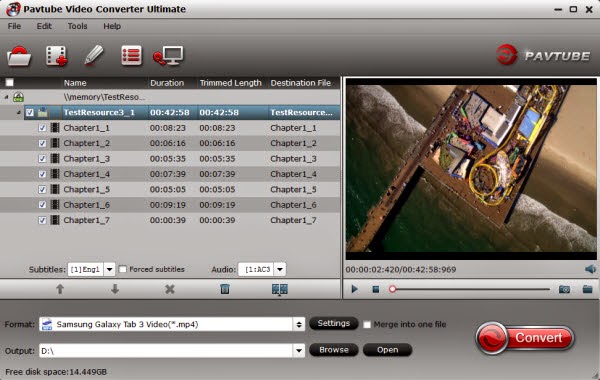Screen dimensions: 600x380
Task: Click the disc icon of memory source
Action: 18,97
